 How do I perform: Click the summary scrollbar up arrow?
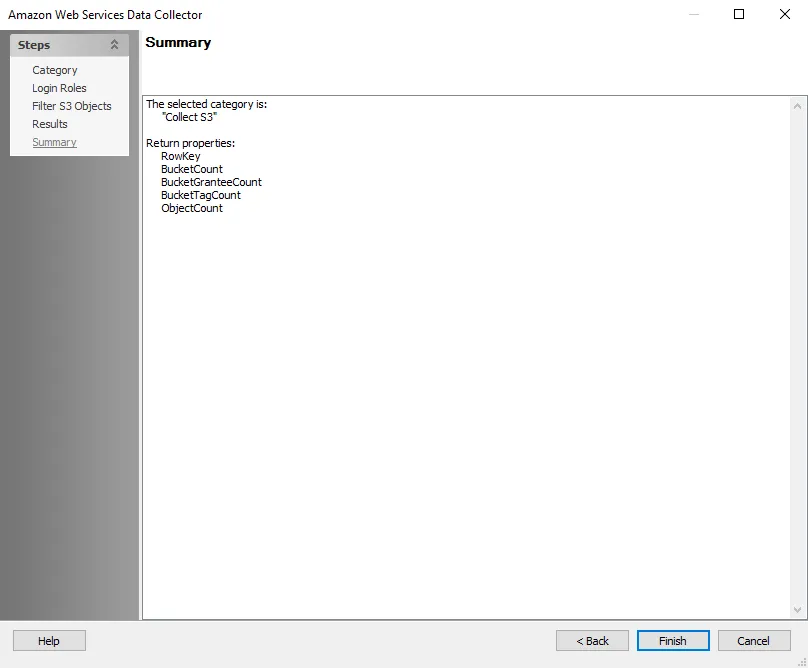coord(797,106)
